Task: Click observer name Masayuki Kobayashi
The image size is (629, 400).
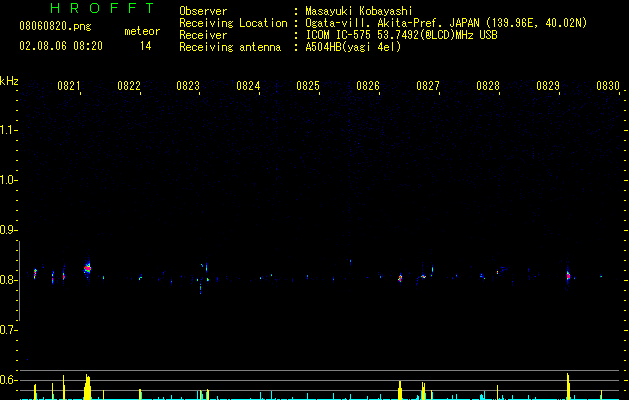Action: coord(359,11)
